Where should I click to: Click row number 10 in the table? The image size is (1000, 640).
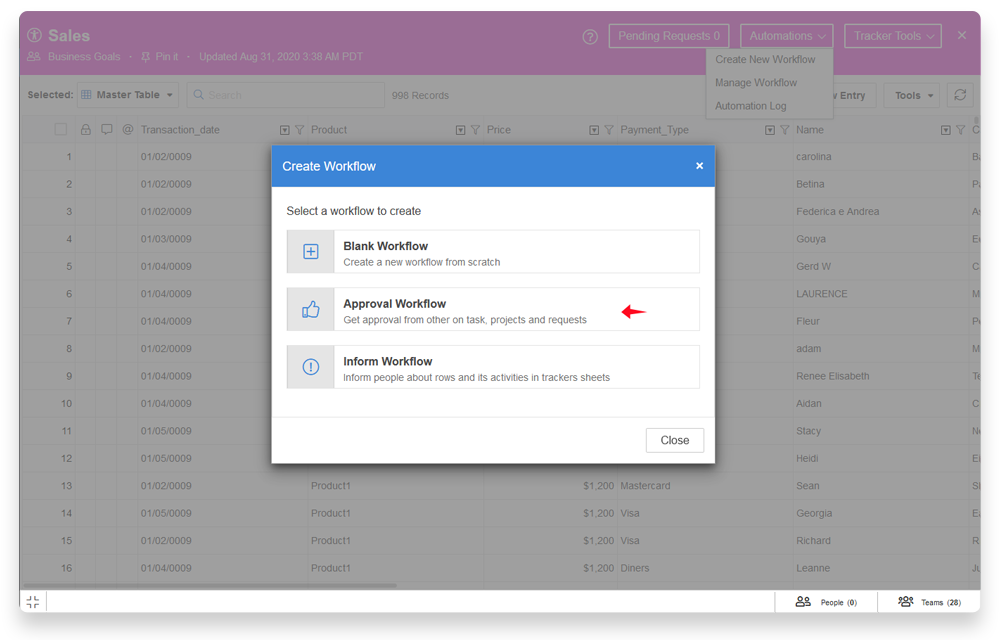click(66, 404)
